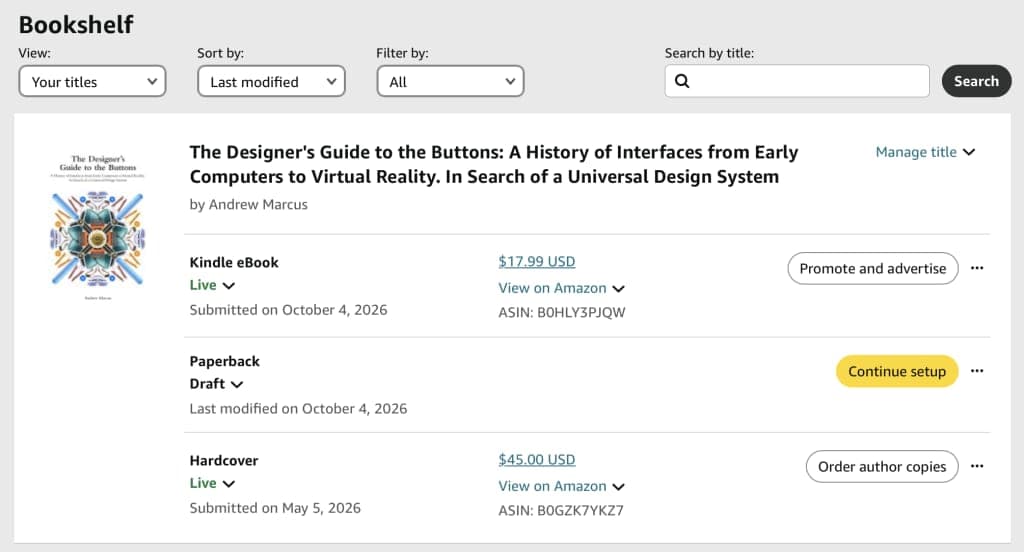Open the Sort by 'Last modified' dropdown

pyautogui.click(x=271, y=82)
